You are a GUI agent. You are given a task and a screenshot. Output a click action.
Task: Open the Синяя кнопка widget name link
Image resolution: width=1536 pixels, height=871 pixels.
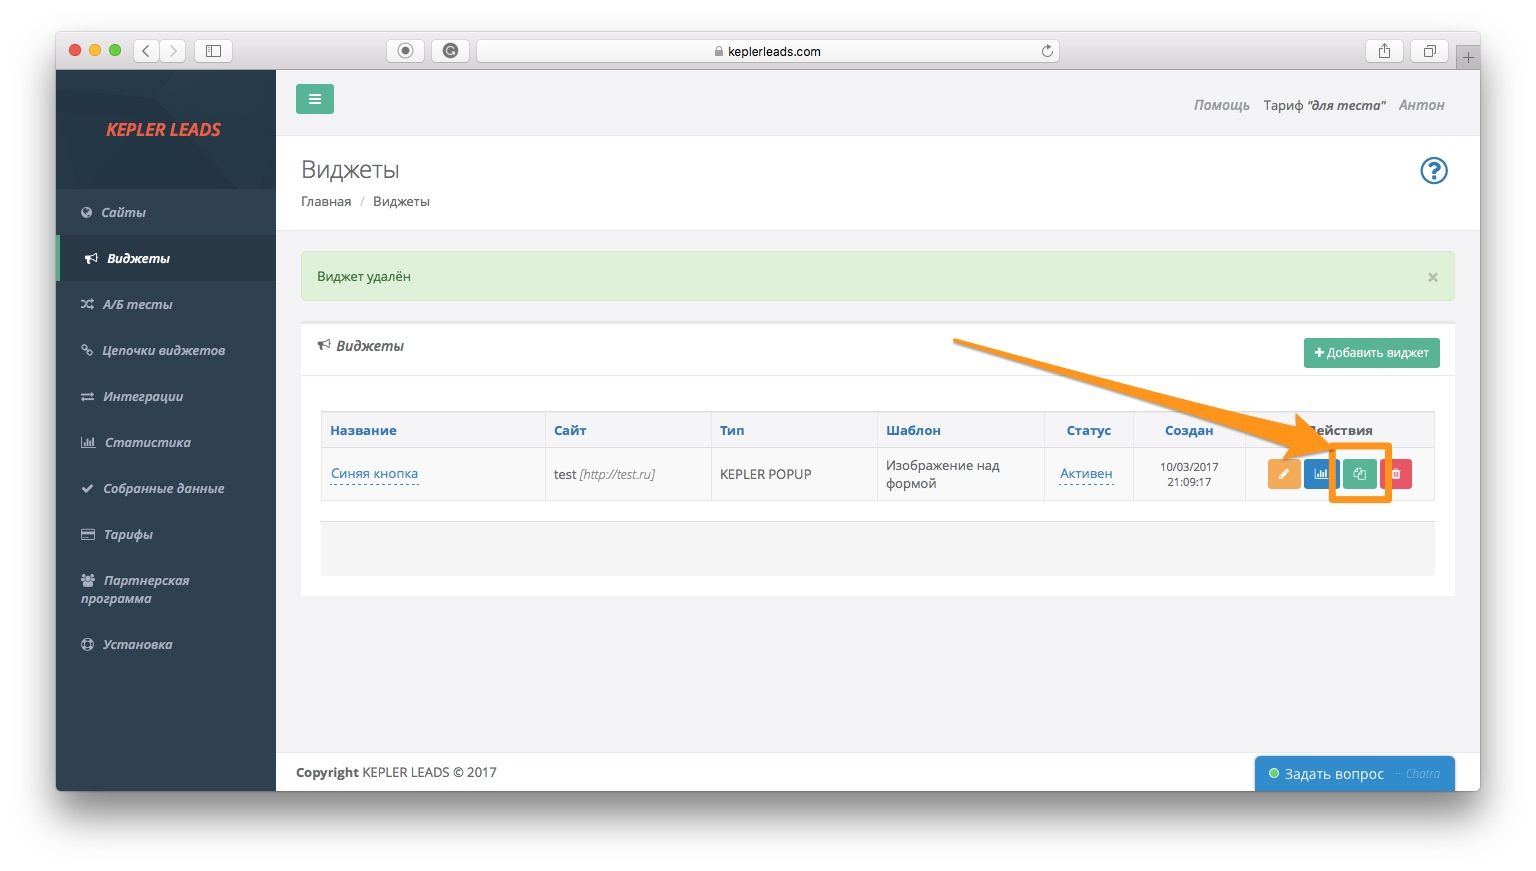[x=374, y=474]
